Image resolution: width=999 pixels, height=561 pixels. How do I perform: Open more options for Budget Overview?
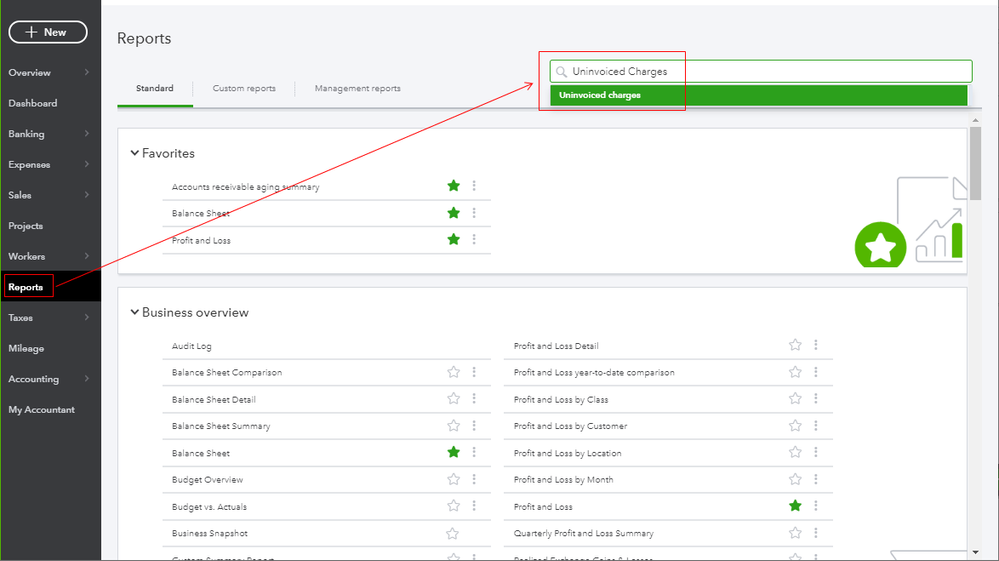point(474,479)
